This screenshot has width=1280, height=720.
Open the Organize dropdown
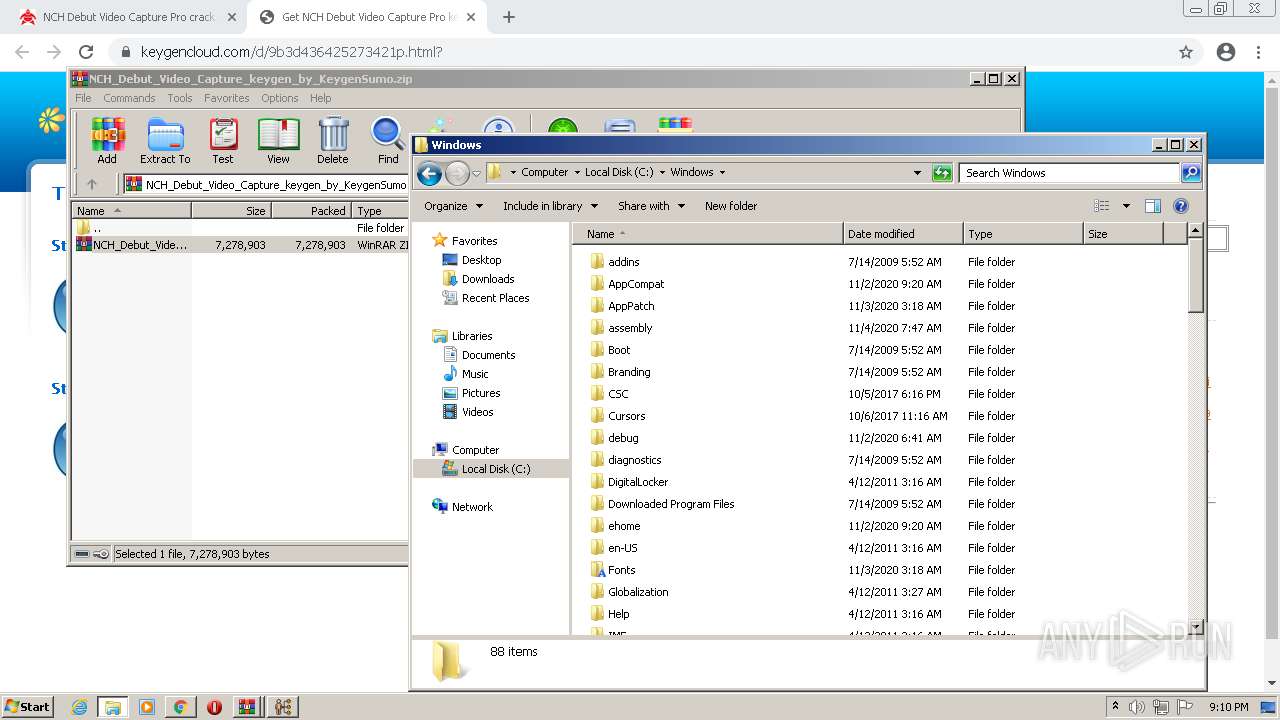click(453, 206)
